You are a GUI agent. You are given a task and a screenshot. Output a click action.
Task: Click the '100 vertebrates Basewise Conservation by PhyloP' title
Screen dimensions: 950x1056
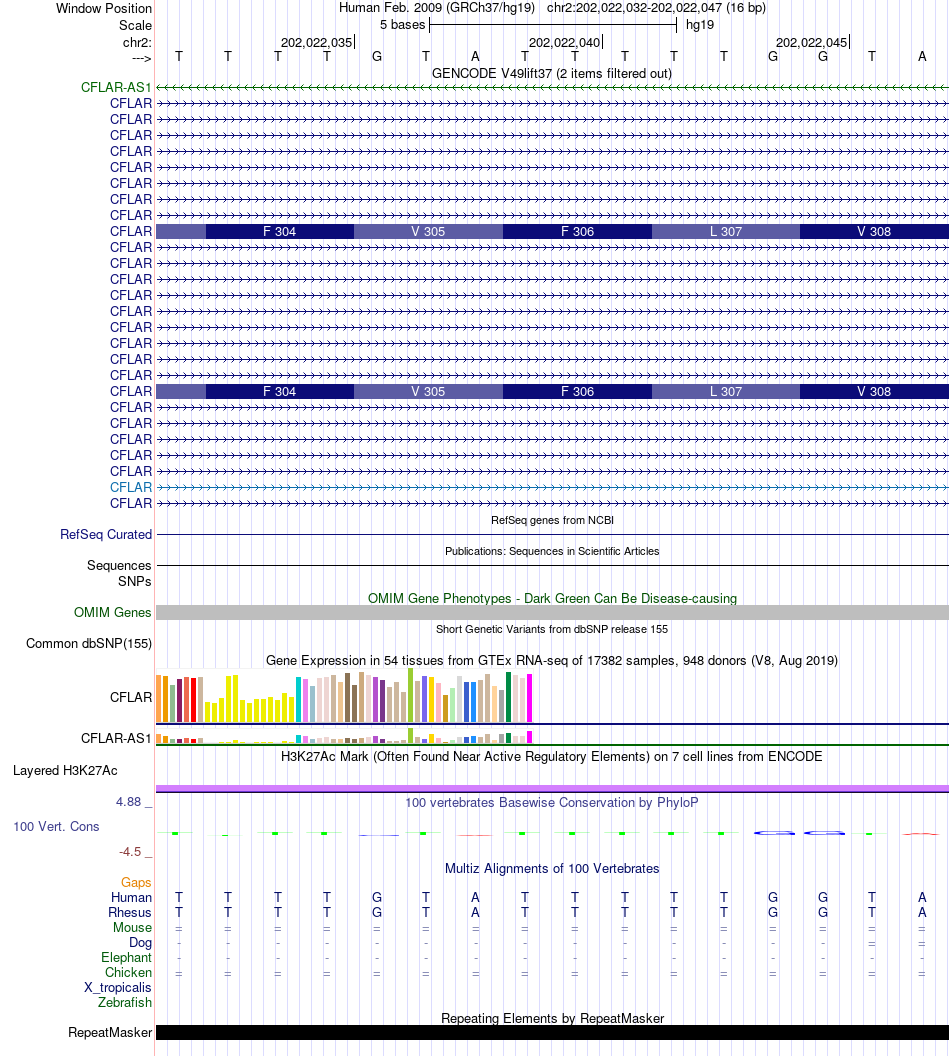(552, 802)
